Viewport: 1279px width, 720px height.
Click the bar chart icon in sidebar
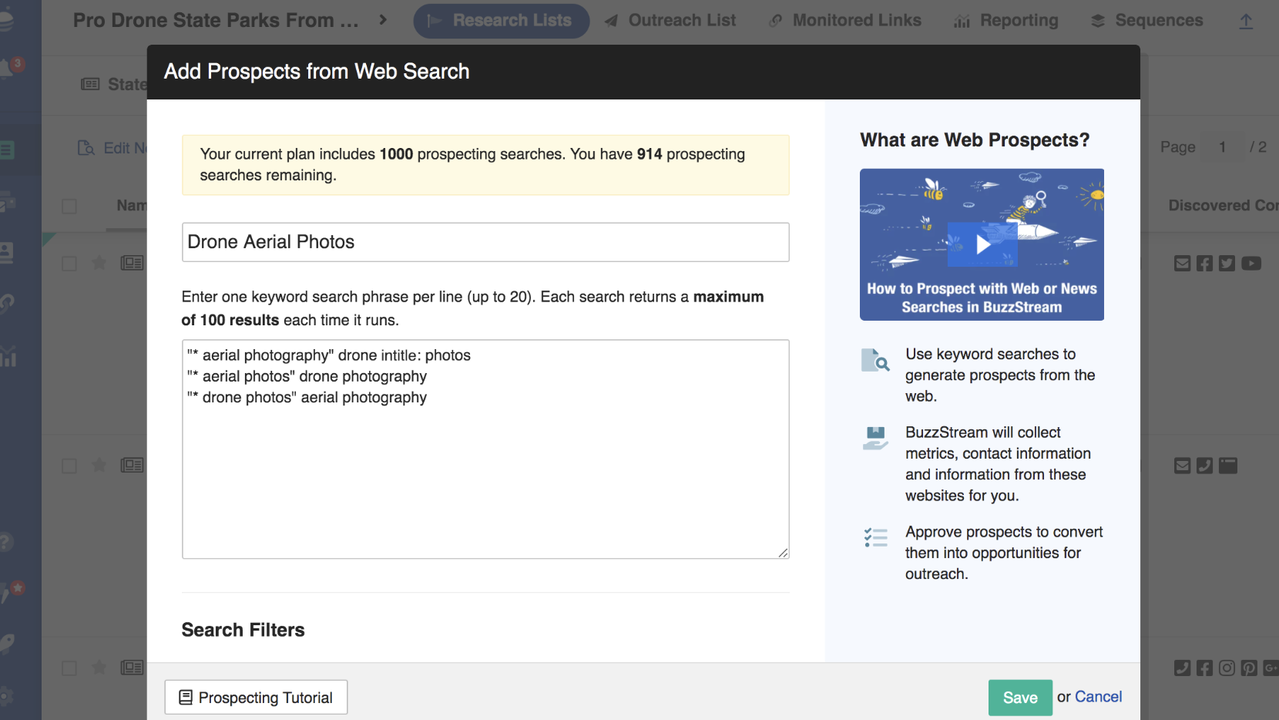coord(7,356)
